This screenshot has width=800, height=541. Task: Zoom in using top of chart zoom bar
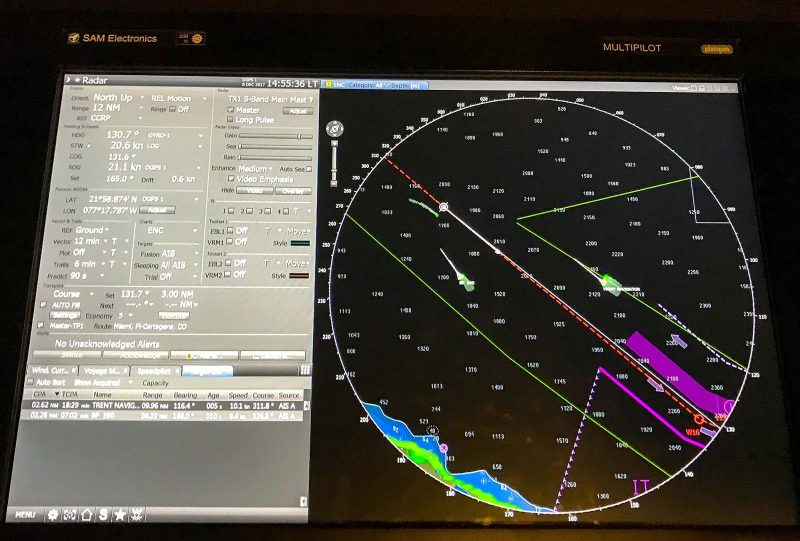coord(335,144)
